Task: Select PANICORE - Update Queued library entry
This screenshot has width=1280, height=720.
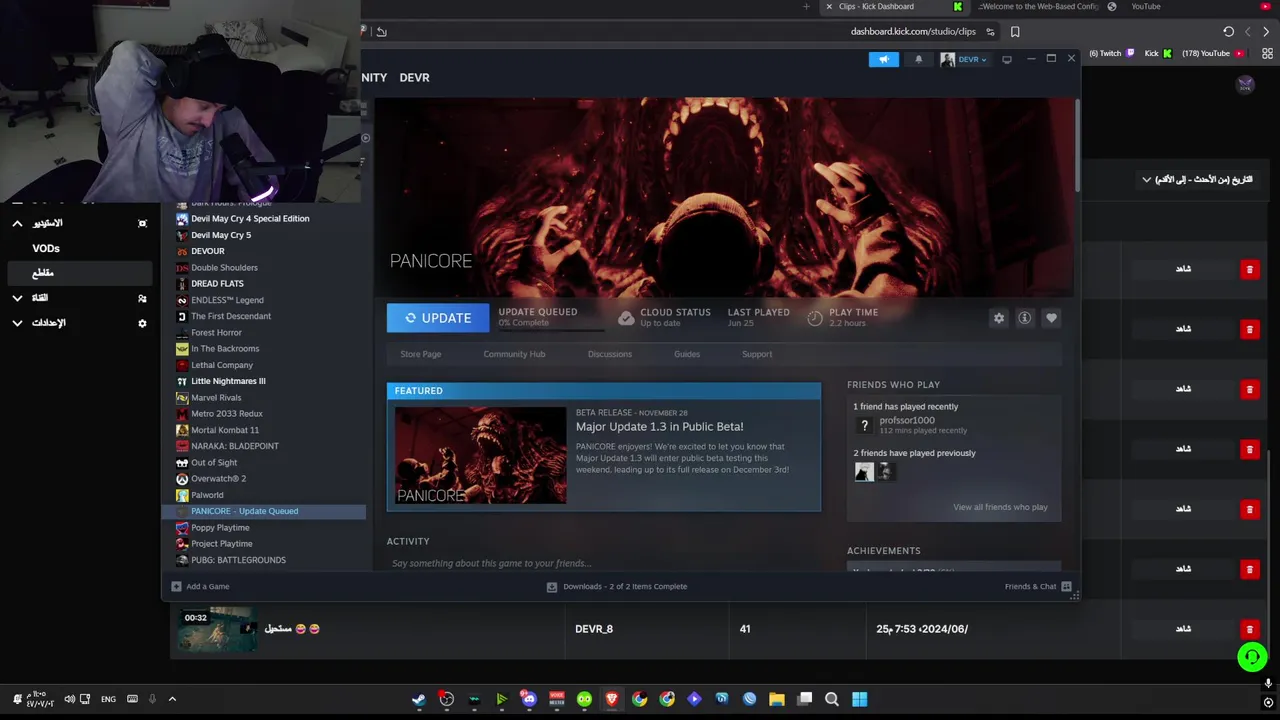Action: tap(264, 511)
